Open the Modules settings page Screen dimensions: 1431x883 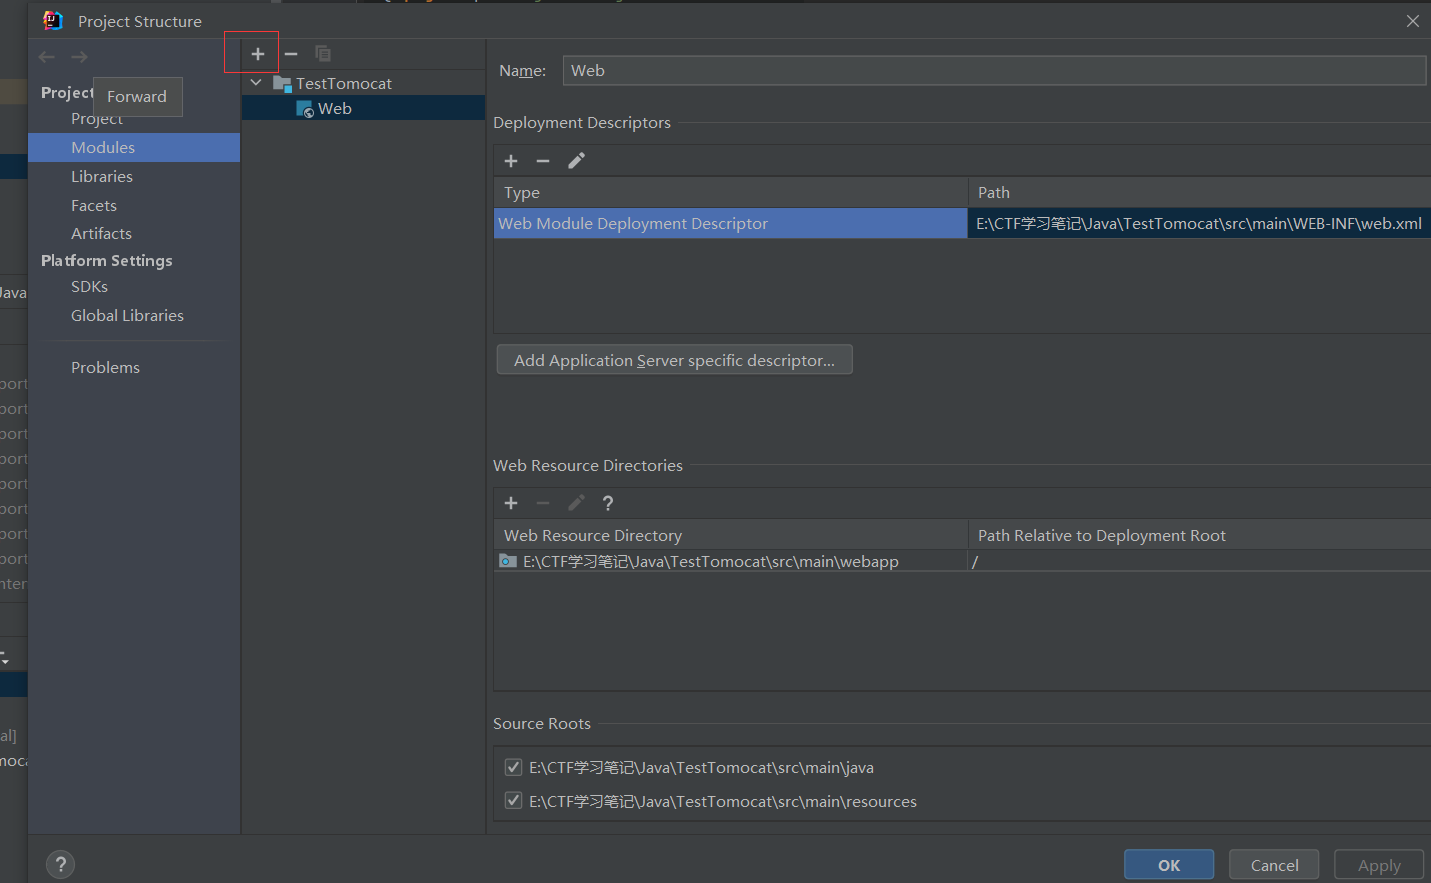pyautogui.click(x=134, y=147)
